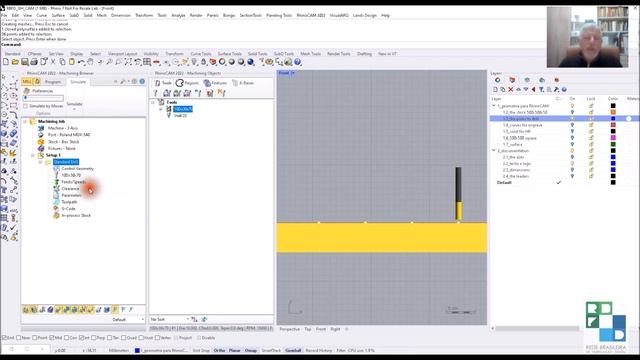Click the Undo icon in toolbar
640x360 pixels.
[x=81, y=62]
